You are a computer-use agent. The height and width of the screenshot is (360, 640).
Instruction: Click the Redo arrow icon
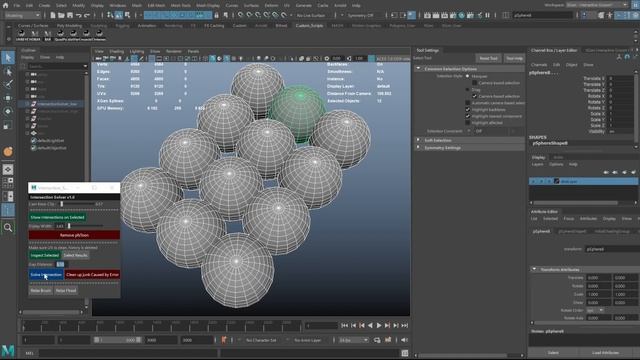[x=87, y=15]
